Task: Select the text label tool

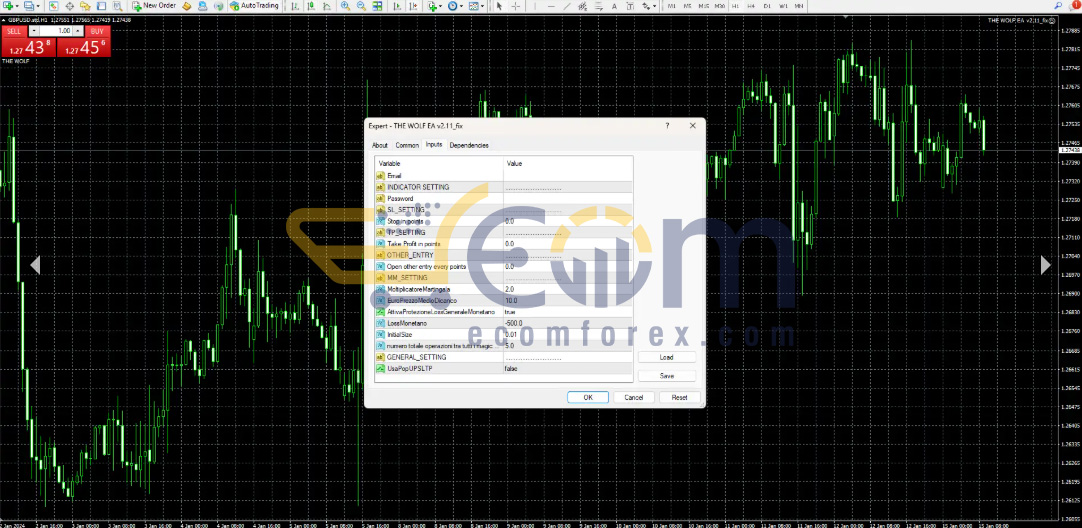Action: click(630, 6)
